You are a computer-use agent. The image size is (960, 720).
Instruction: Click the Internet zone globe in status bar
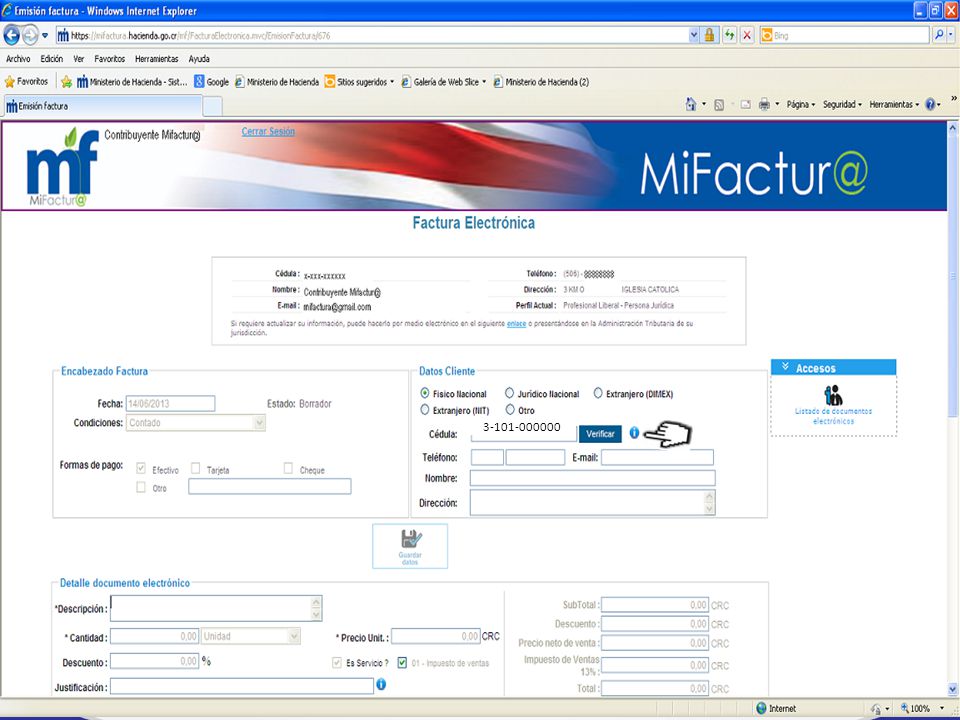point(761,708)
